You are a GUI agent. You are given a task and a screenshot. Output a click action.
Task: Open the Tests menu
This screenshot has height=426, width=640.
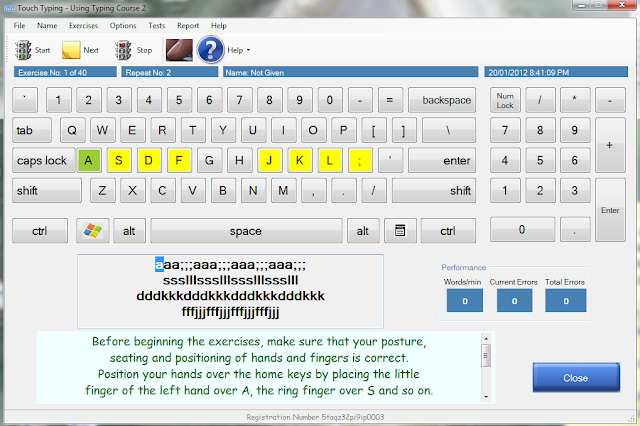click(x=157, y=26)
